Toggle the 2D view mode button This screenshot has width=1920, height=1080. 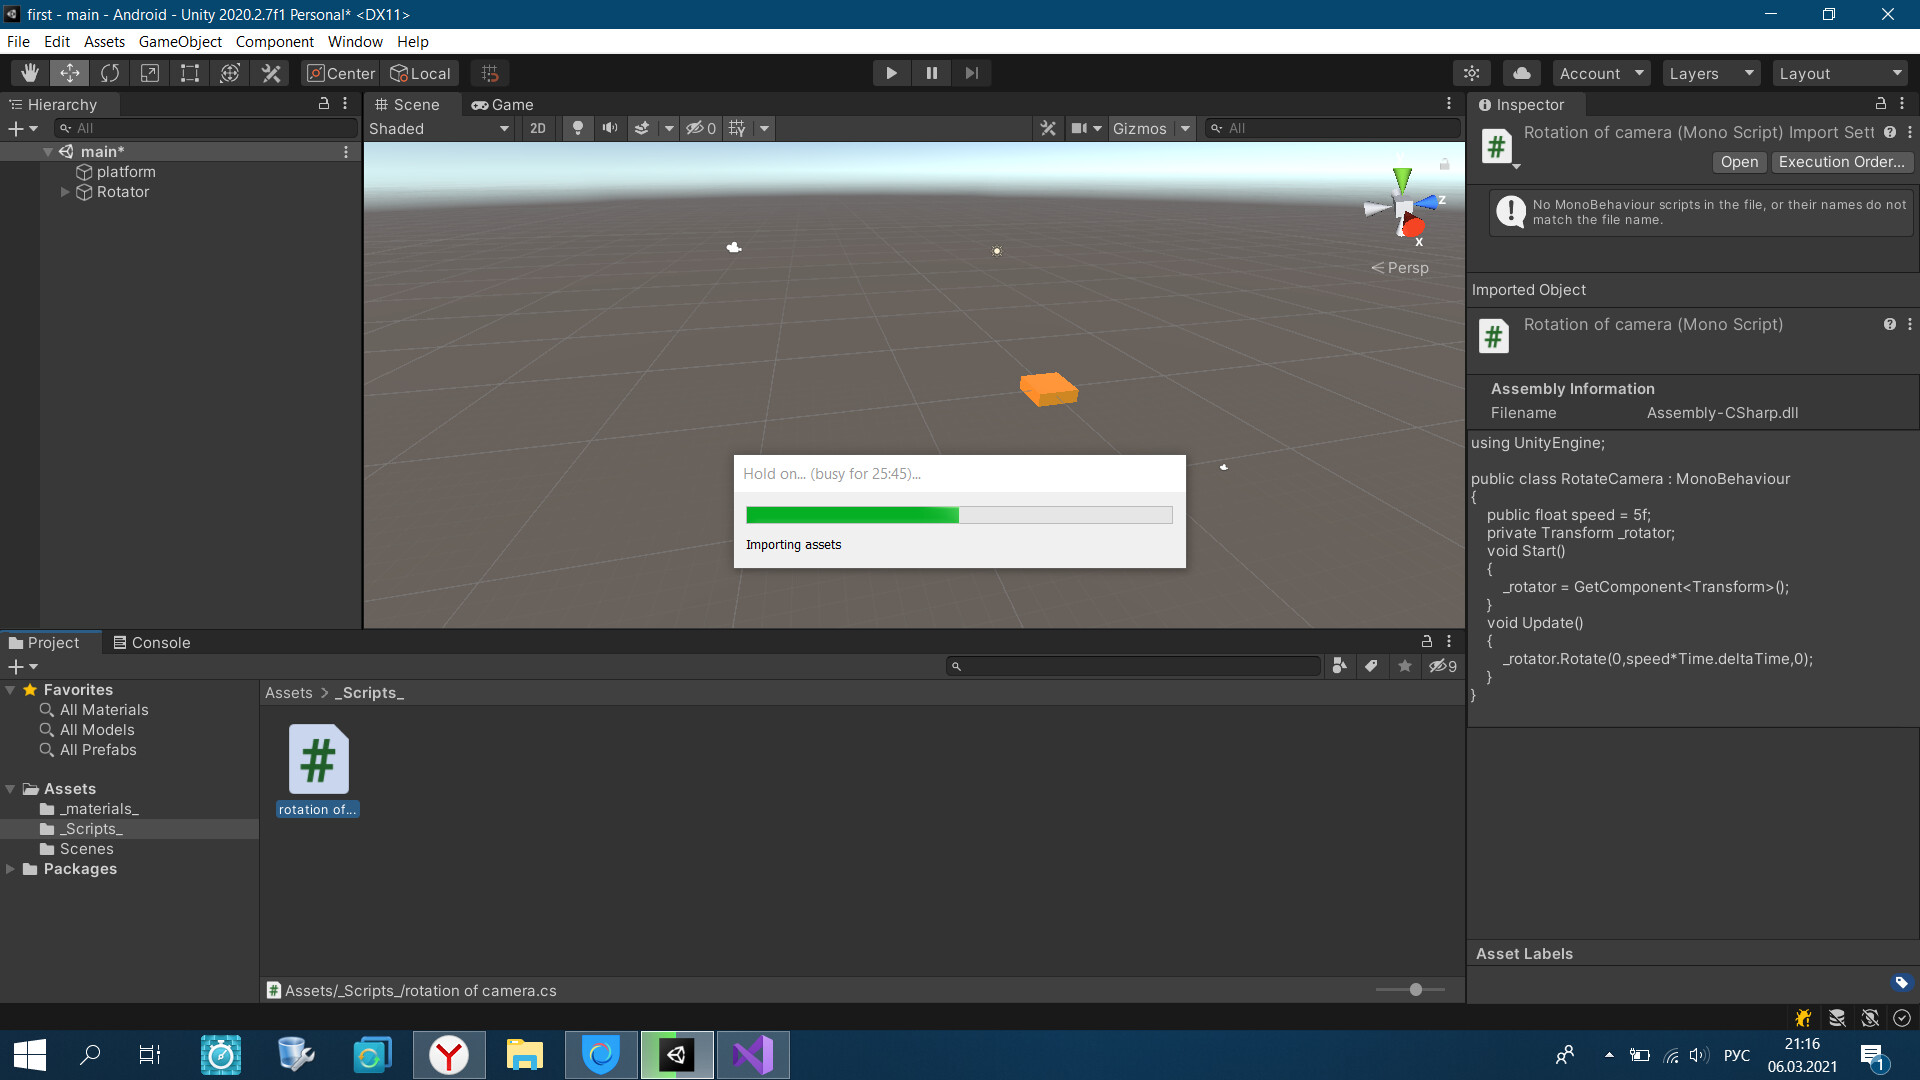tap(537, 128)
